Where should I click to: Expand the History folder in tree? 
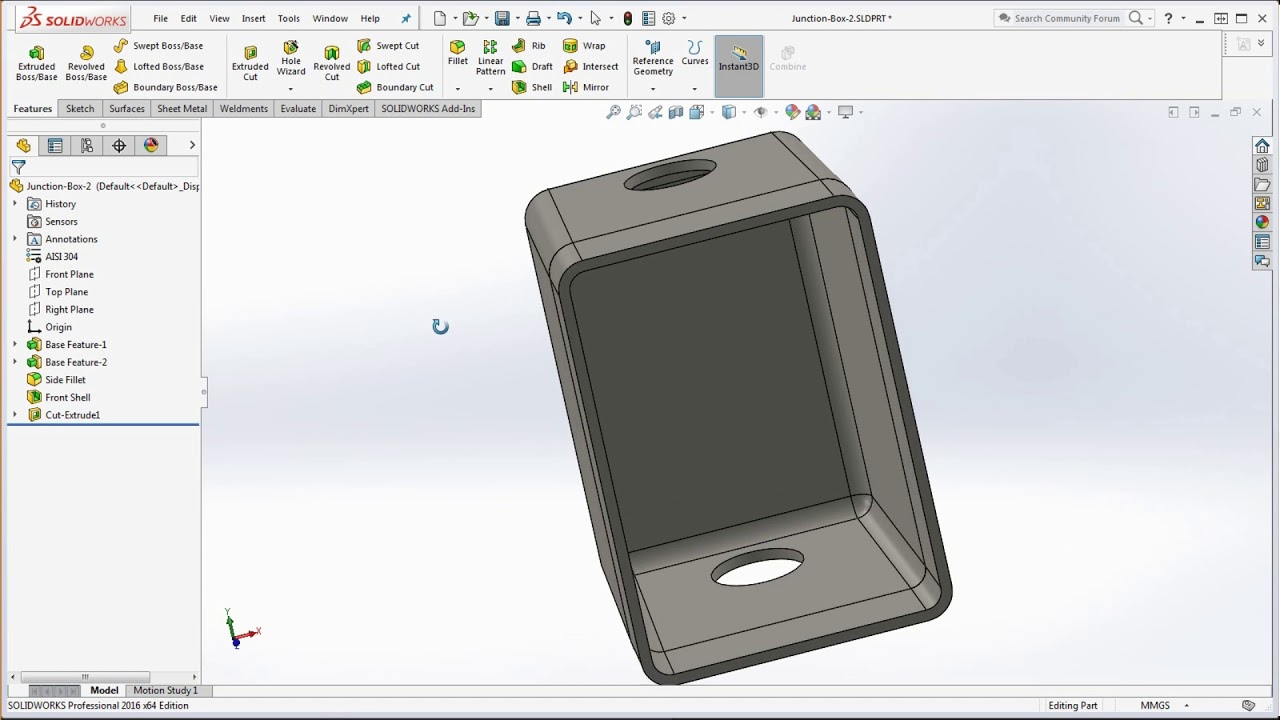[x=15, y=203]
